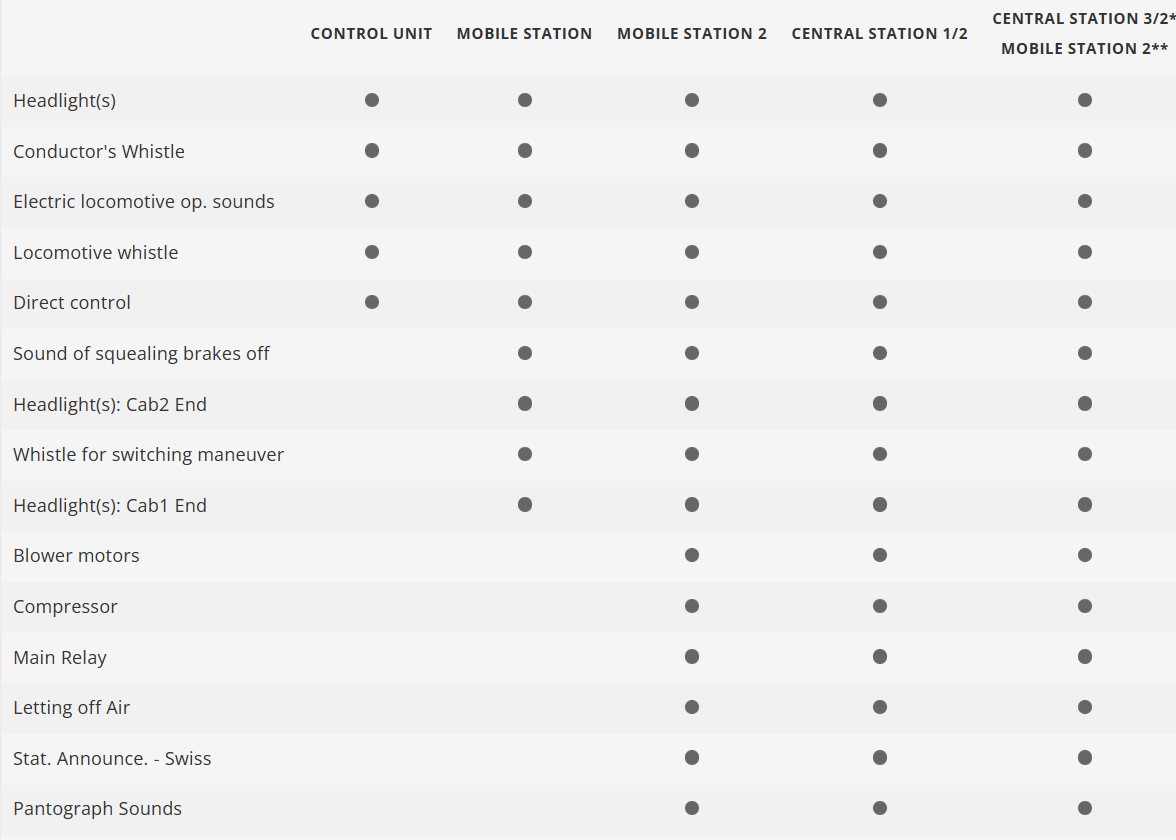Click the Headlight(s) dot under Control Unit
Image resolution: width=1176 pixels, height=840 pixels.
pyautogui.click(x=372, y=100)
